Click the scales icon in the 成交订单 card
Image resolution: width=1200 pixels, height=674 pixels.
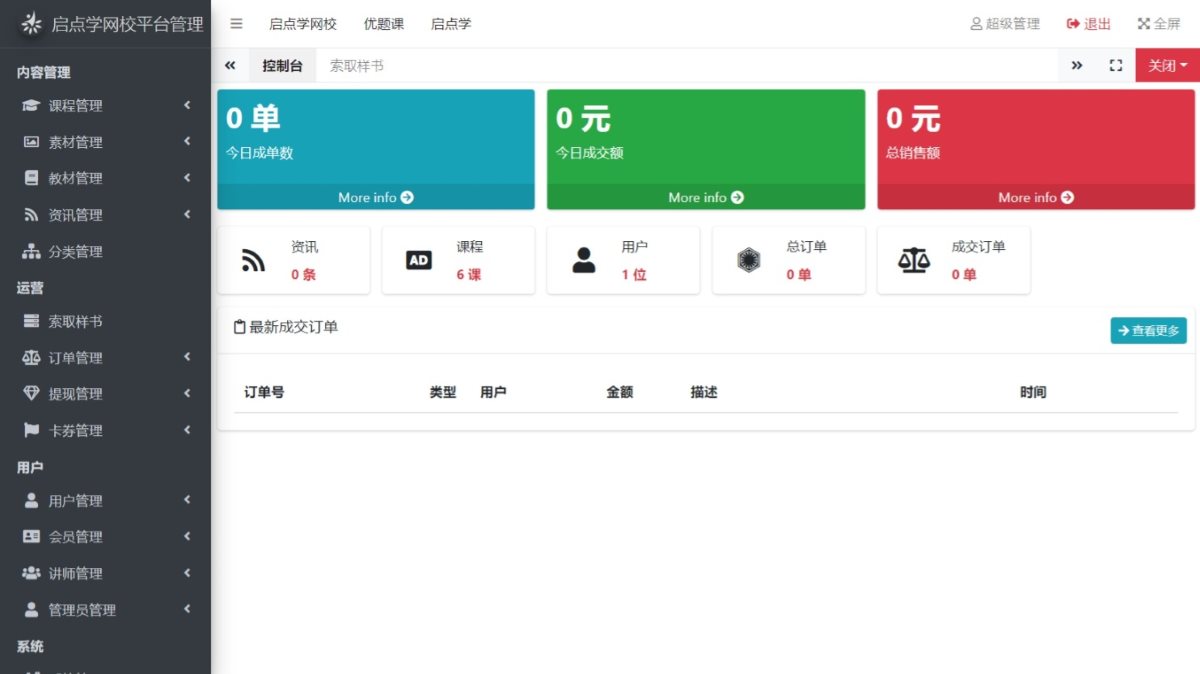[x=913, y=261]
